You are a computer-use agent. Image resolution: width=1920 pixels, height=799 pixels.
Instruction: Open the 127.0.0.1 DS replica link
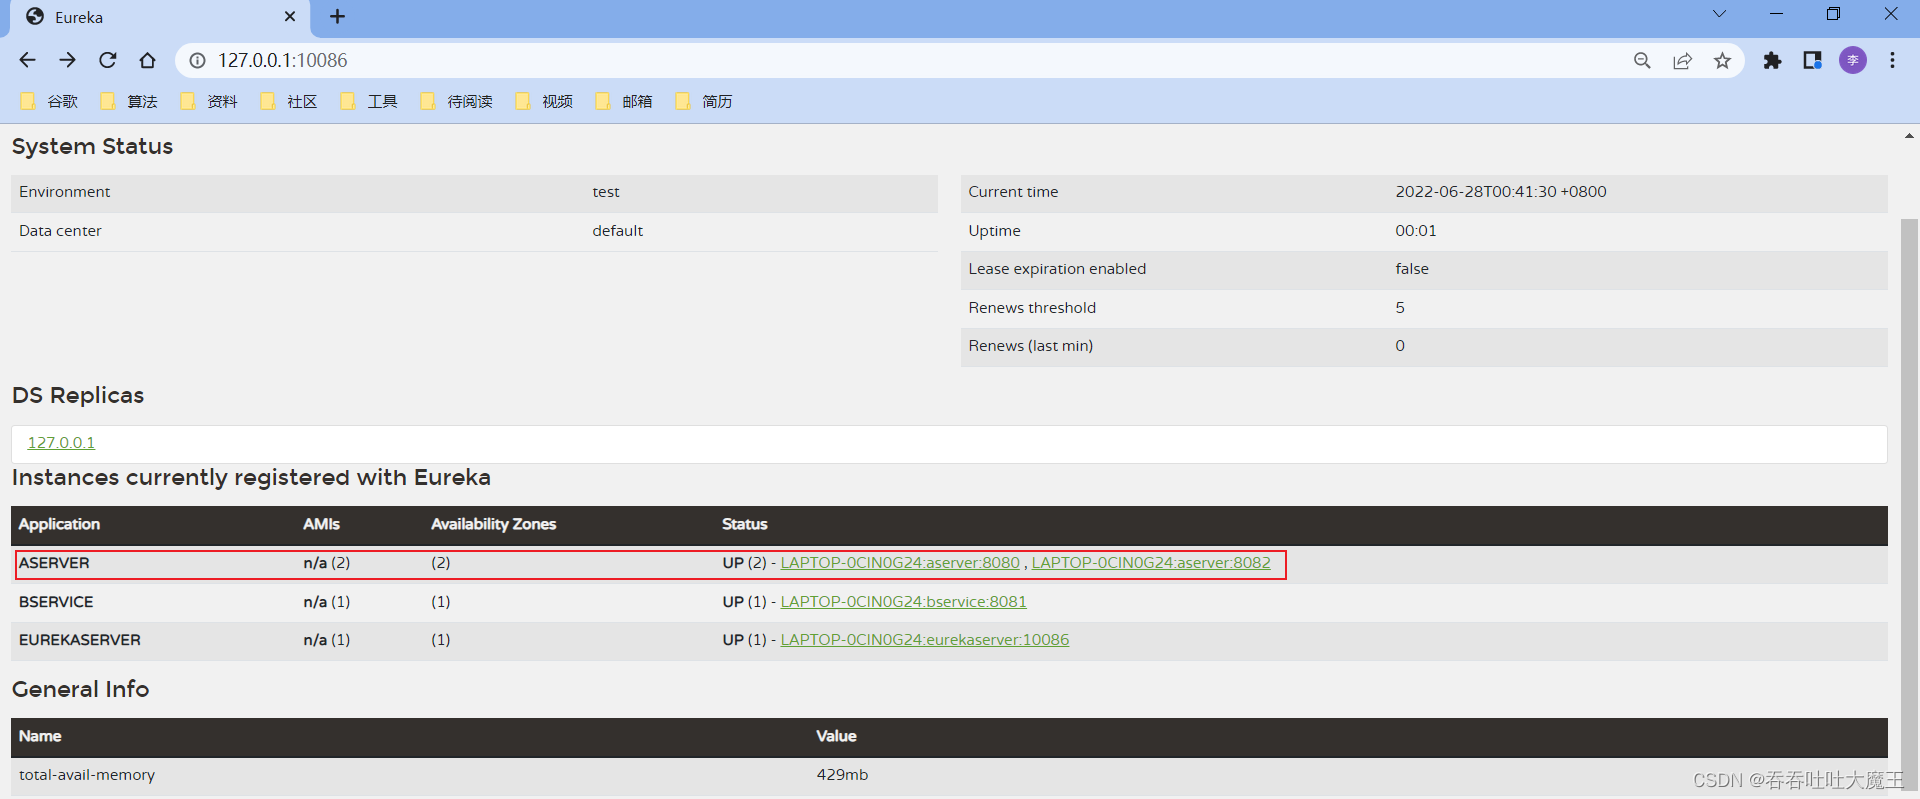tap(61, 442)
